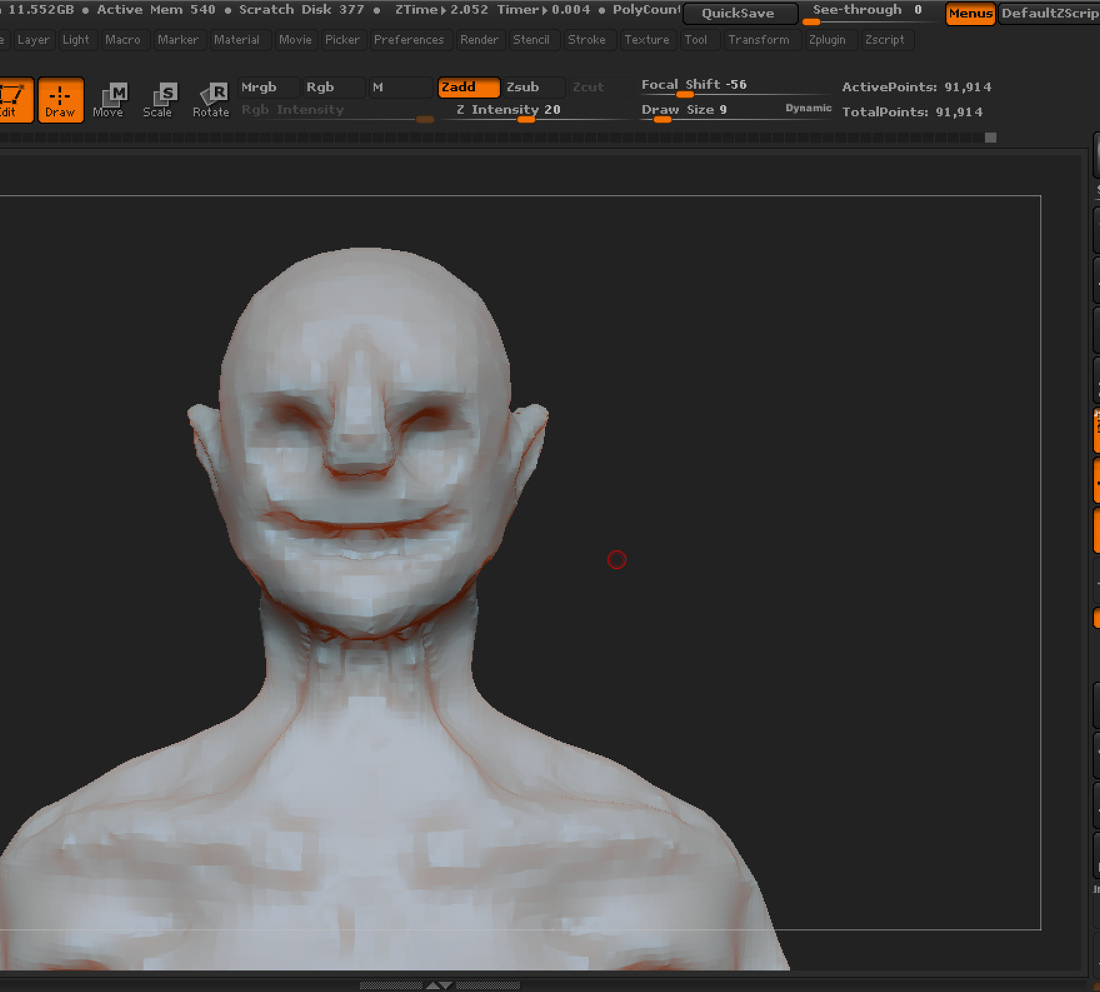Viewport: 1100px width, 992px height.
Task: Open the Texture menu
Action: click(647, 40)
